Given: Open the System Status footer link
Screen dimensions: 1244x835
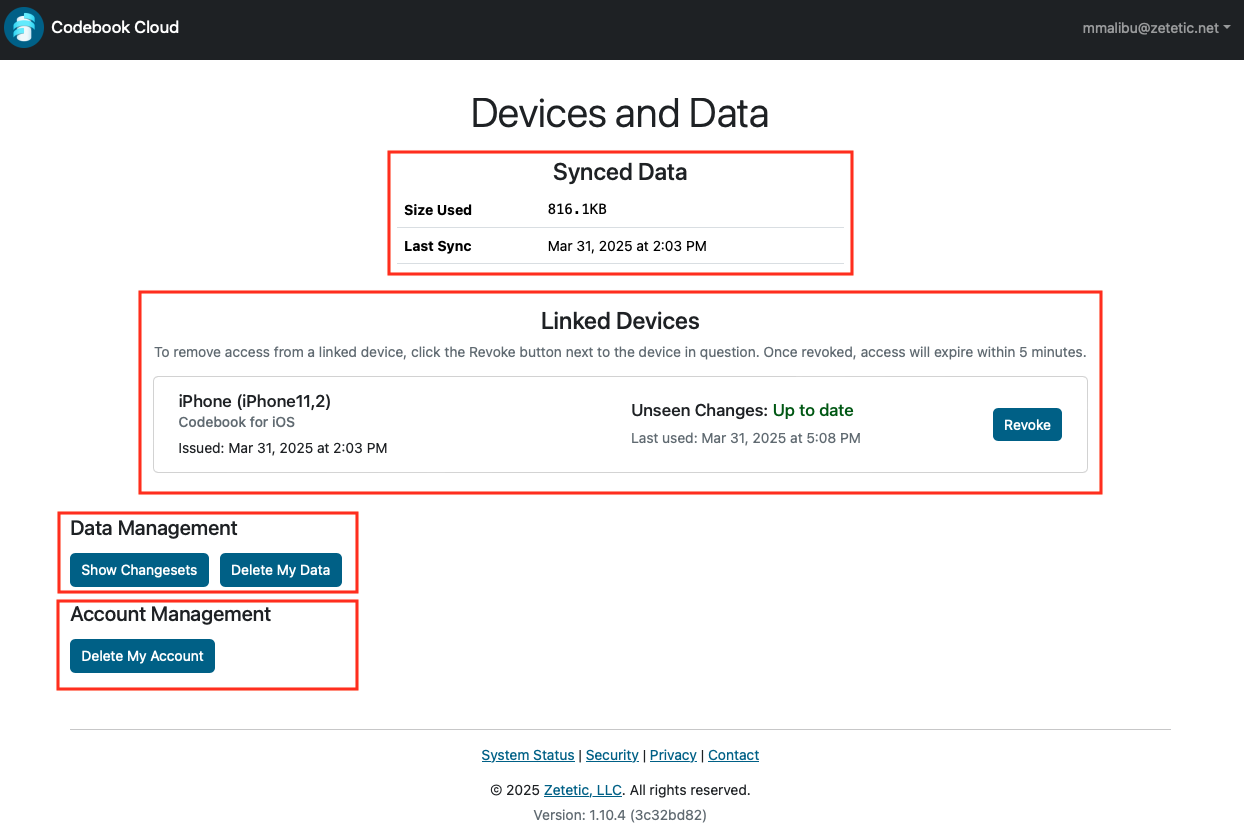Looking at the screenshot, I should 528,755.
